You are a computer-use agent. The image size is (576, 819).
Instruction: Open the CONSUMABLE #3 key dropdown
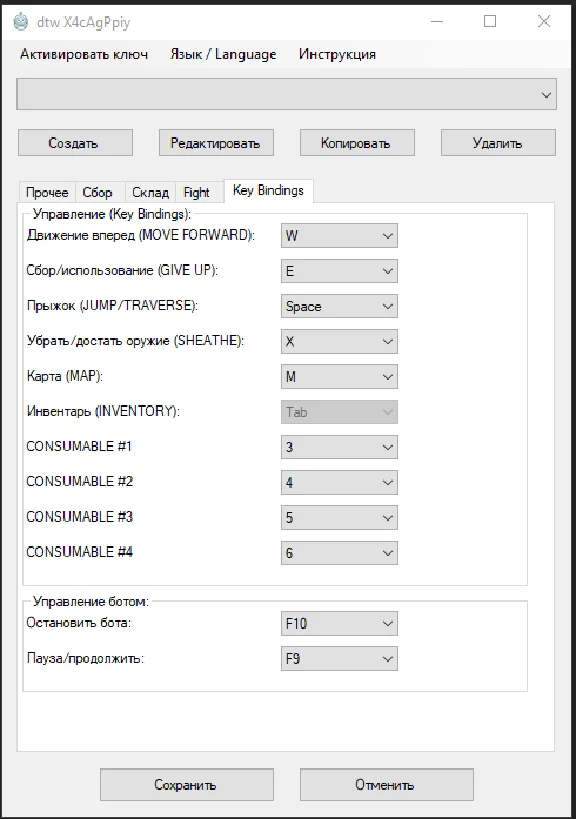coord(339,518)
